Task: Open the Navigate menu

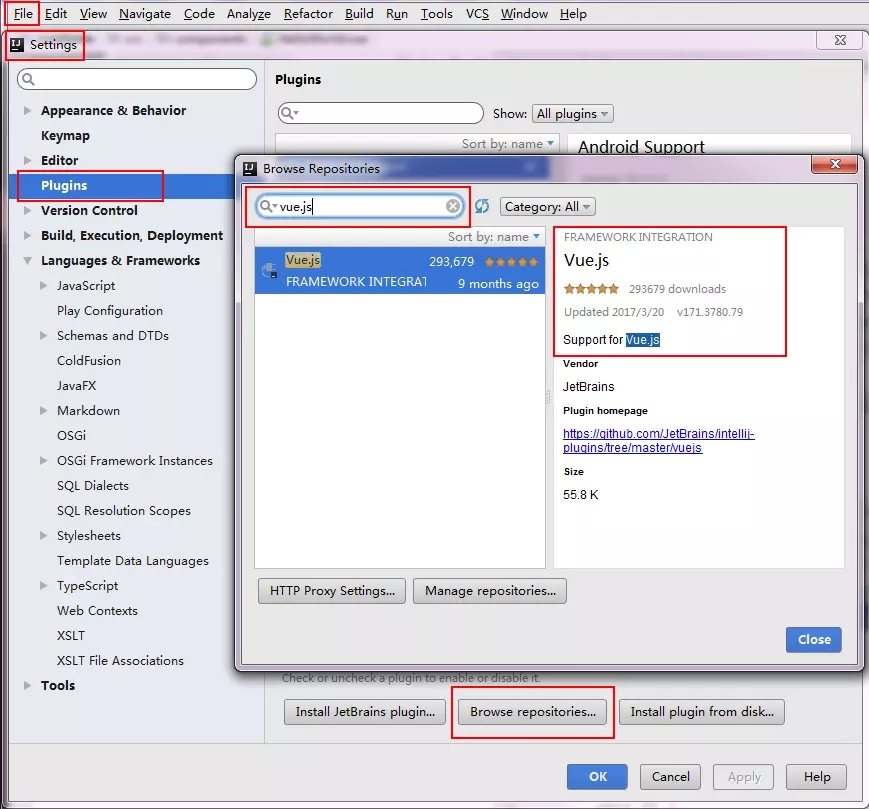Action: pyautogui.click(x=145, y=14)
